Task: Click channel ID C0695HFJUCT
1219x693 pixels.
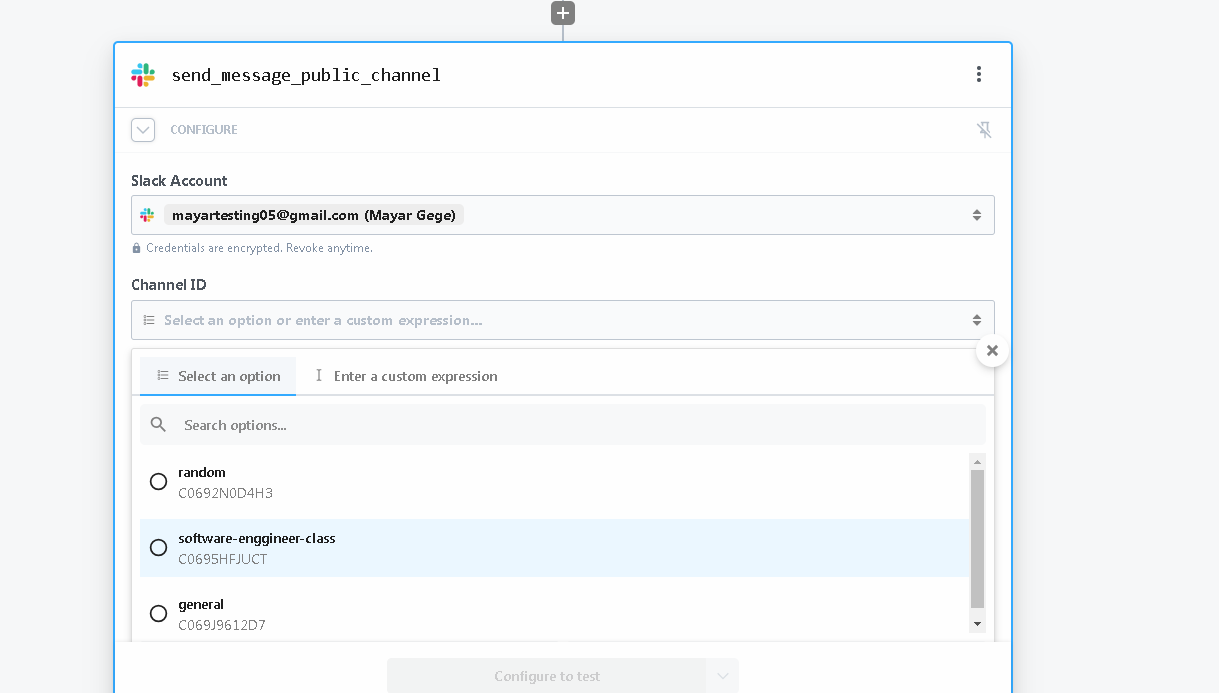Action: tap(223, 559)
